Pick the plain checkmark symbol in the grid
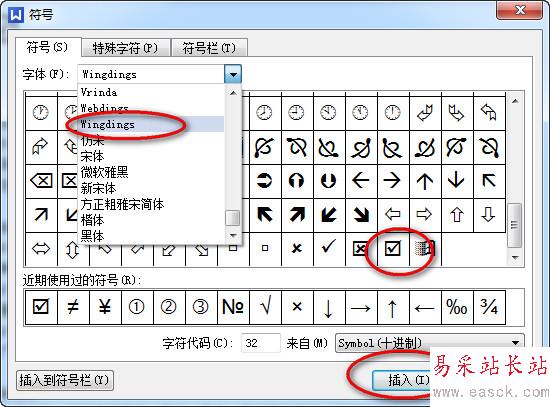 click(328, 248)
